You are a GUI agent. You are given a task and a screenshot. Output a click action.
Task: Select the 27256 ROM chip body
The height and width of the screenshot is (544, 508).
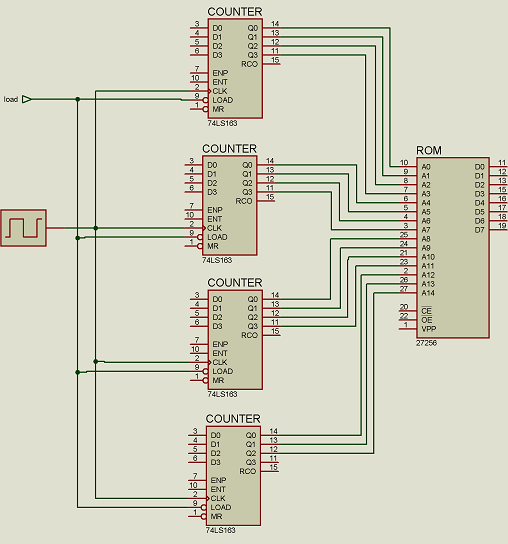(453, 248)
